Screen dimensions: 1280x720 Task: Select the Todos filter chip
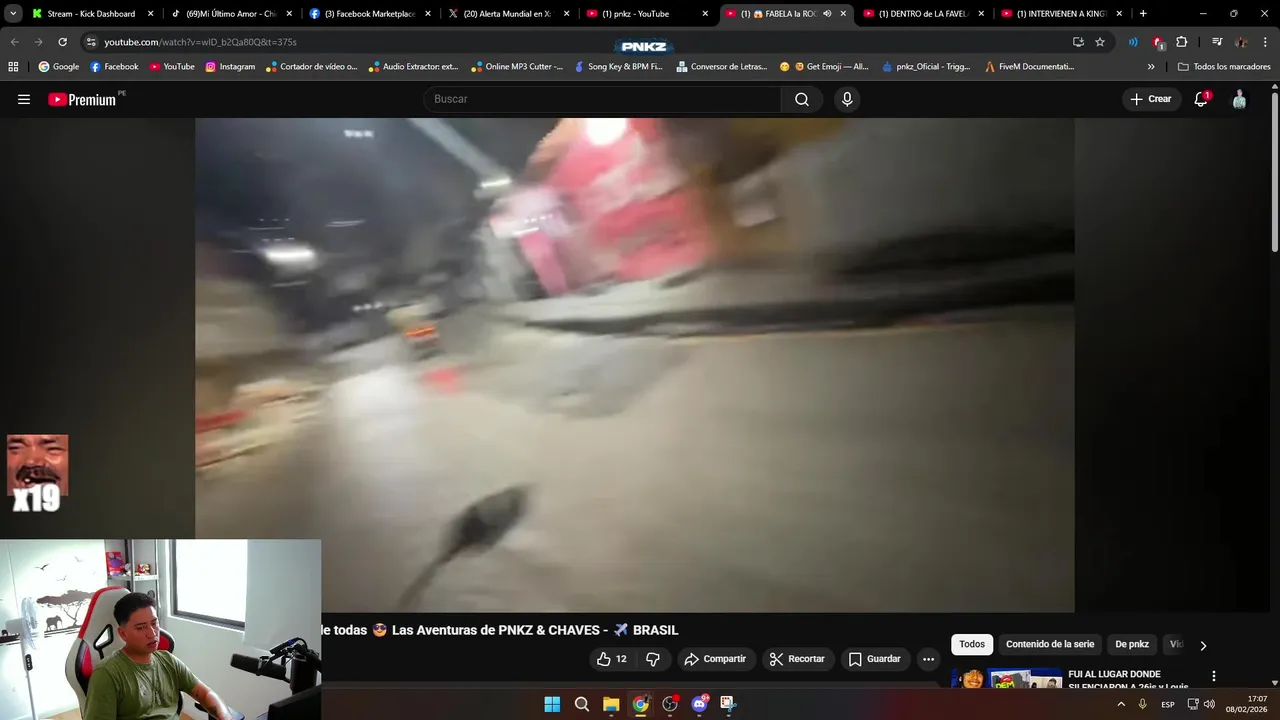point(972,645)
